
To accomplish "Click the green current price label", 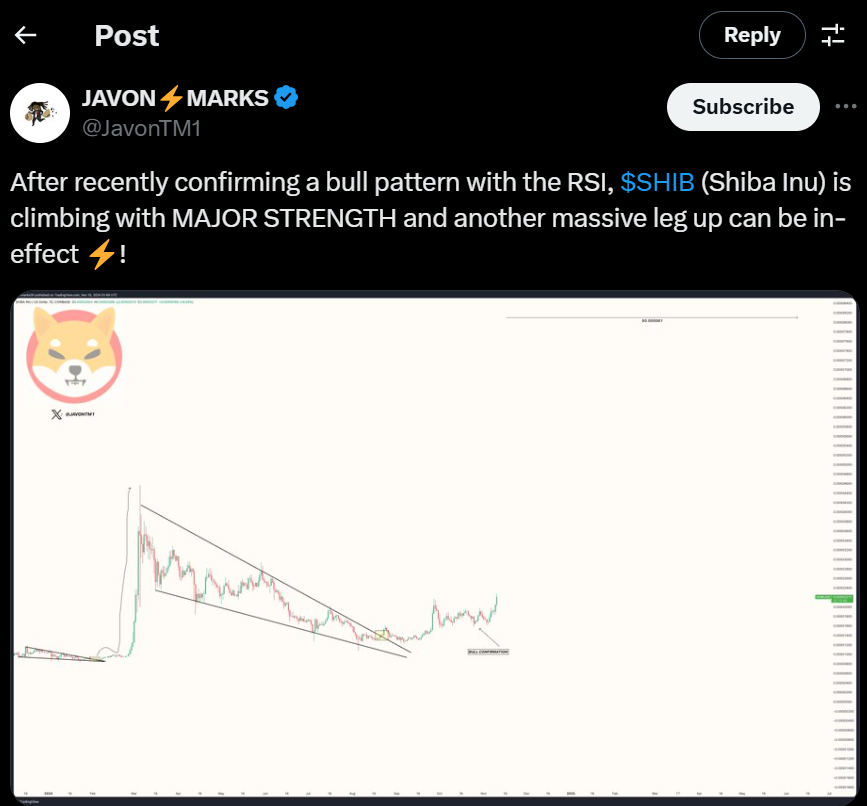I will click(832, 598).
